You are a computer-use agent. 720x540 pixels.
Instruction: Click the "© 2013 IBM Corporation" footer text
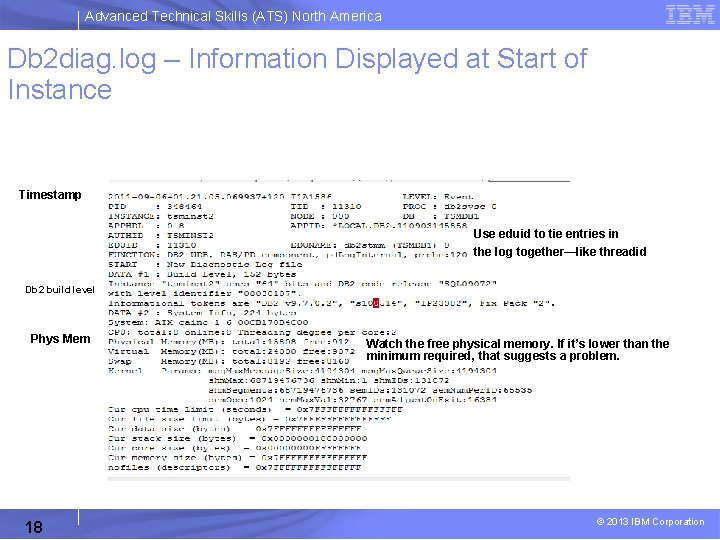(x=650, y=522)
